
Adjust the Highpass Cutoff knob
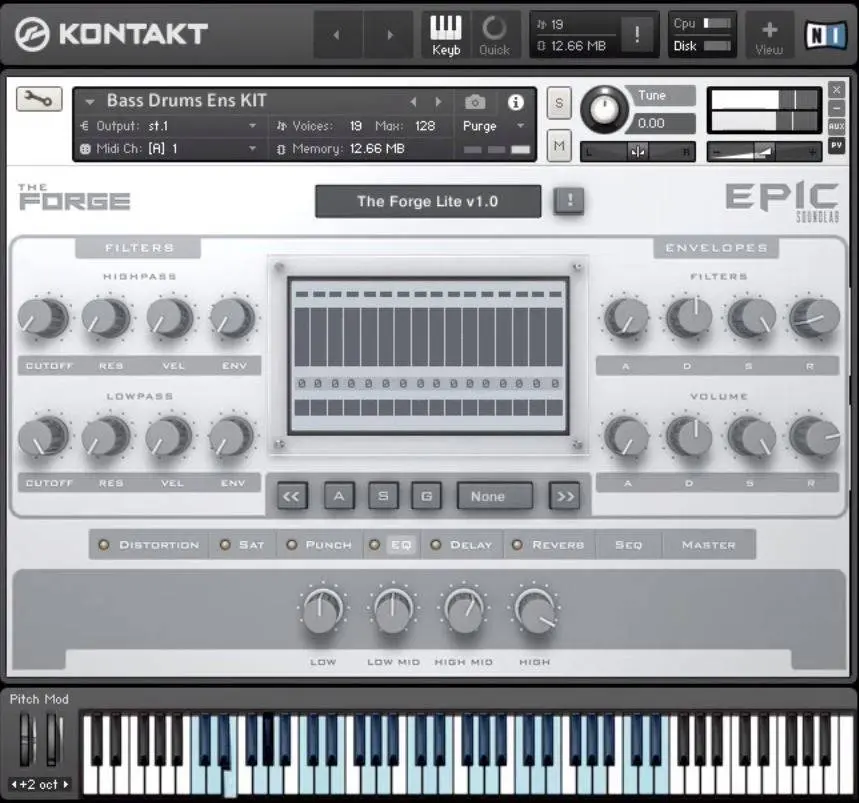(x=42, y=318)
